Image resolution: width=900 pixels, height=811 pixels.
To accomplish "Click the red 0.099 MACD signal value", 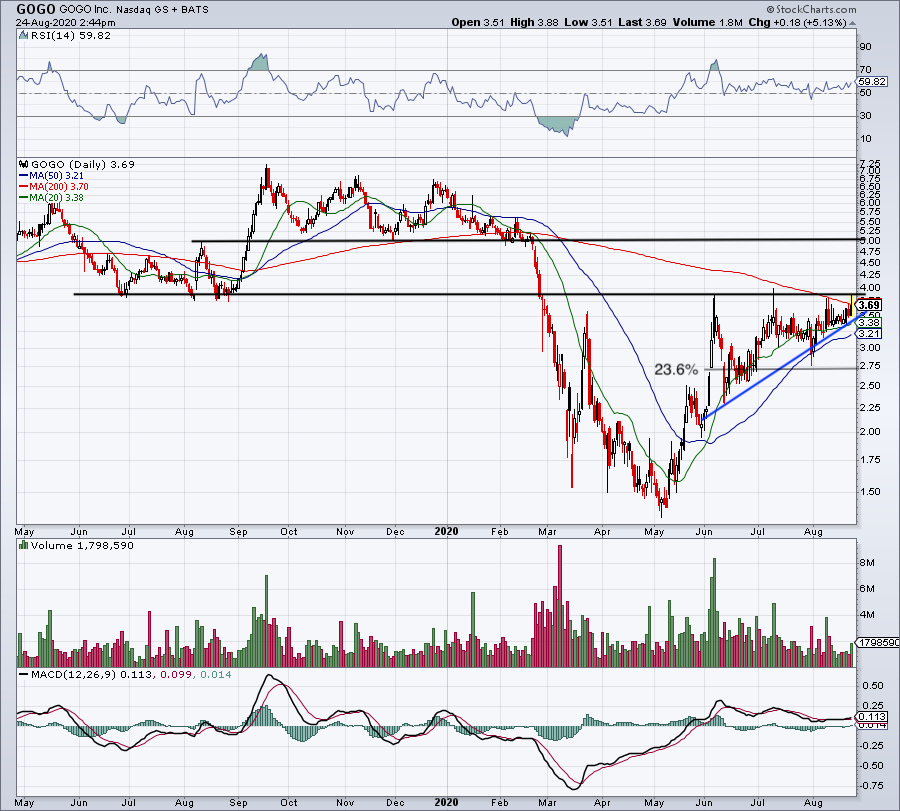I will [x=175, y=674].
